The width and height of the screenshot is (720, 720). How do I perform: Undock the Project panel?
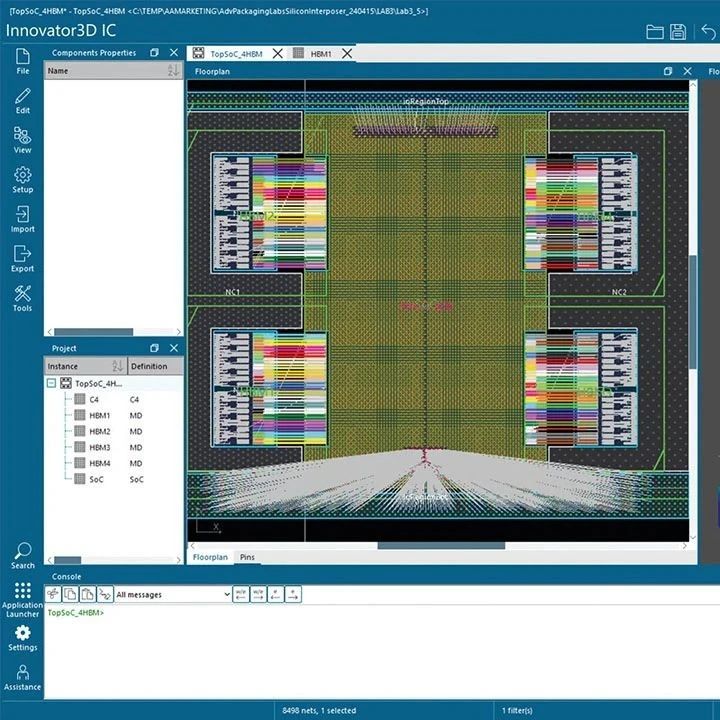point(154,348)
